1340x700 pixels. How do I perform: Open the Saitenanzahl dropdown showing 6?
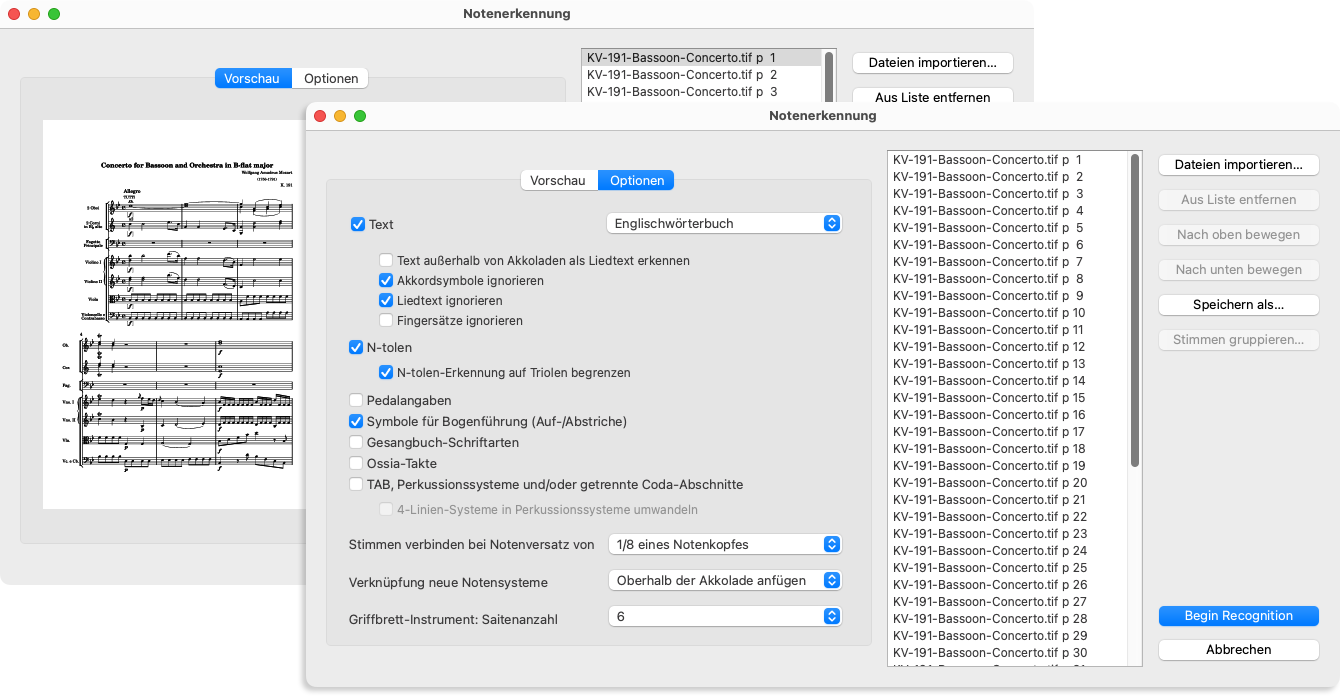coord(724,617)
